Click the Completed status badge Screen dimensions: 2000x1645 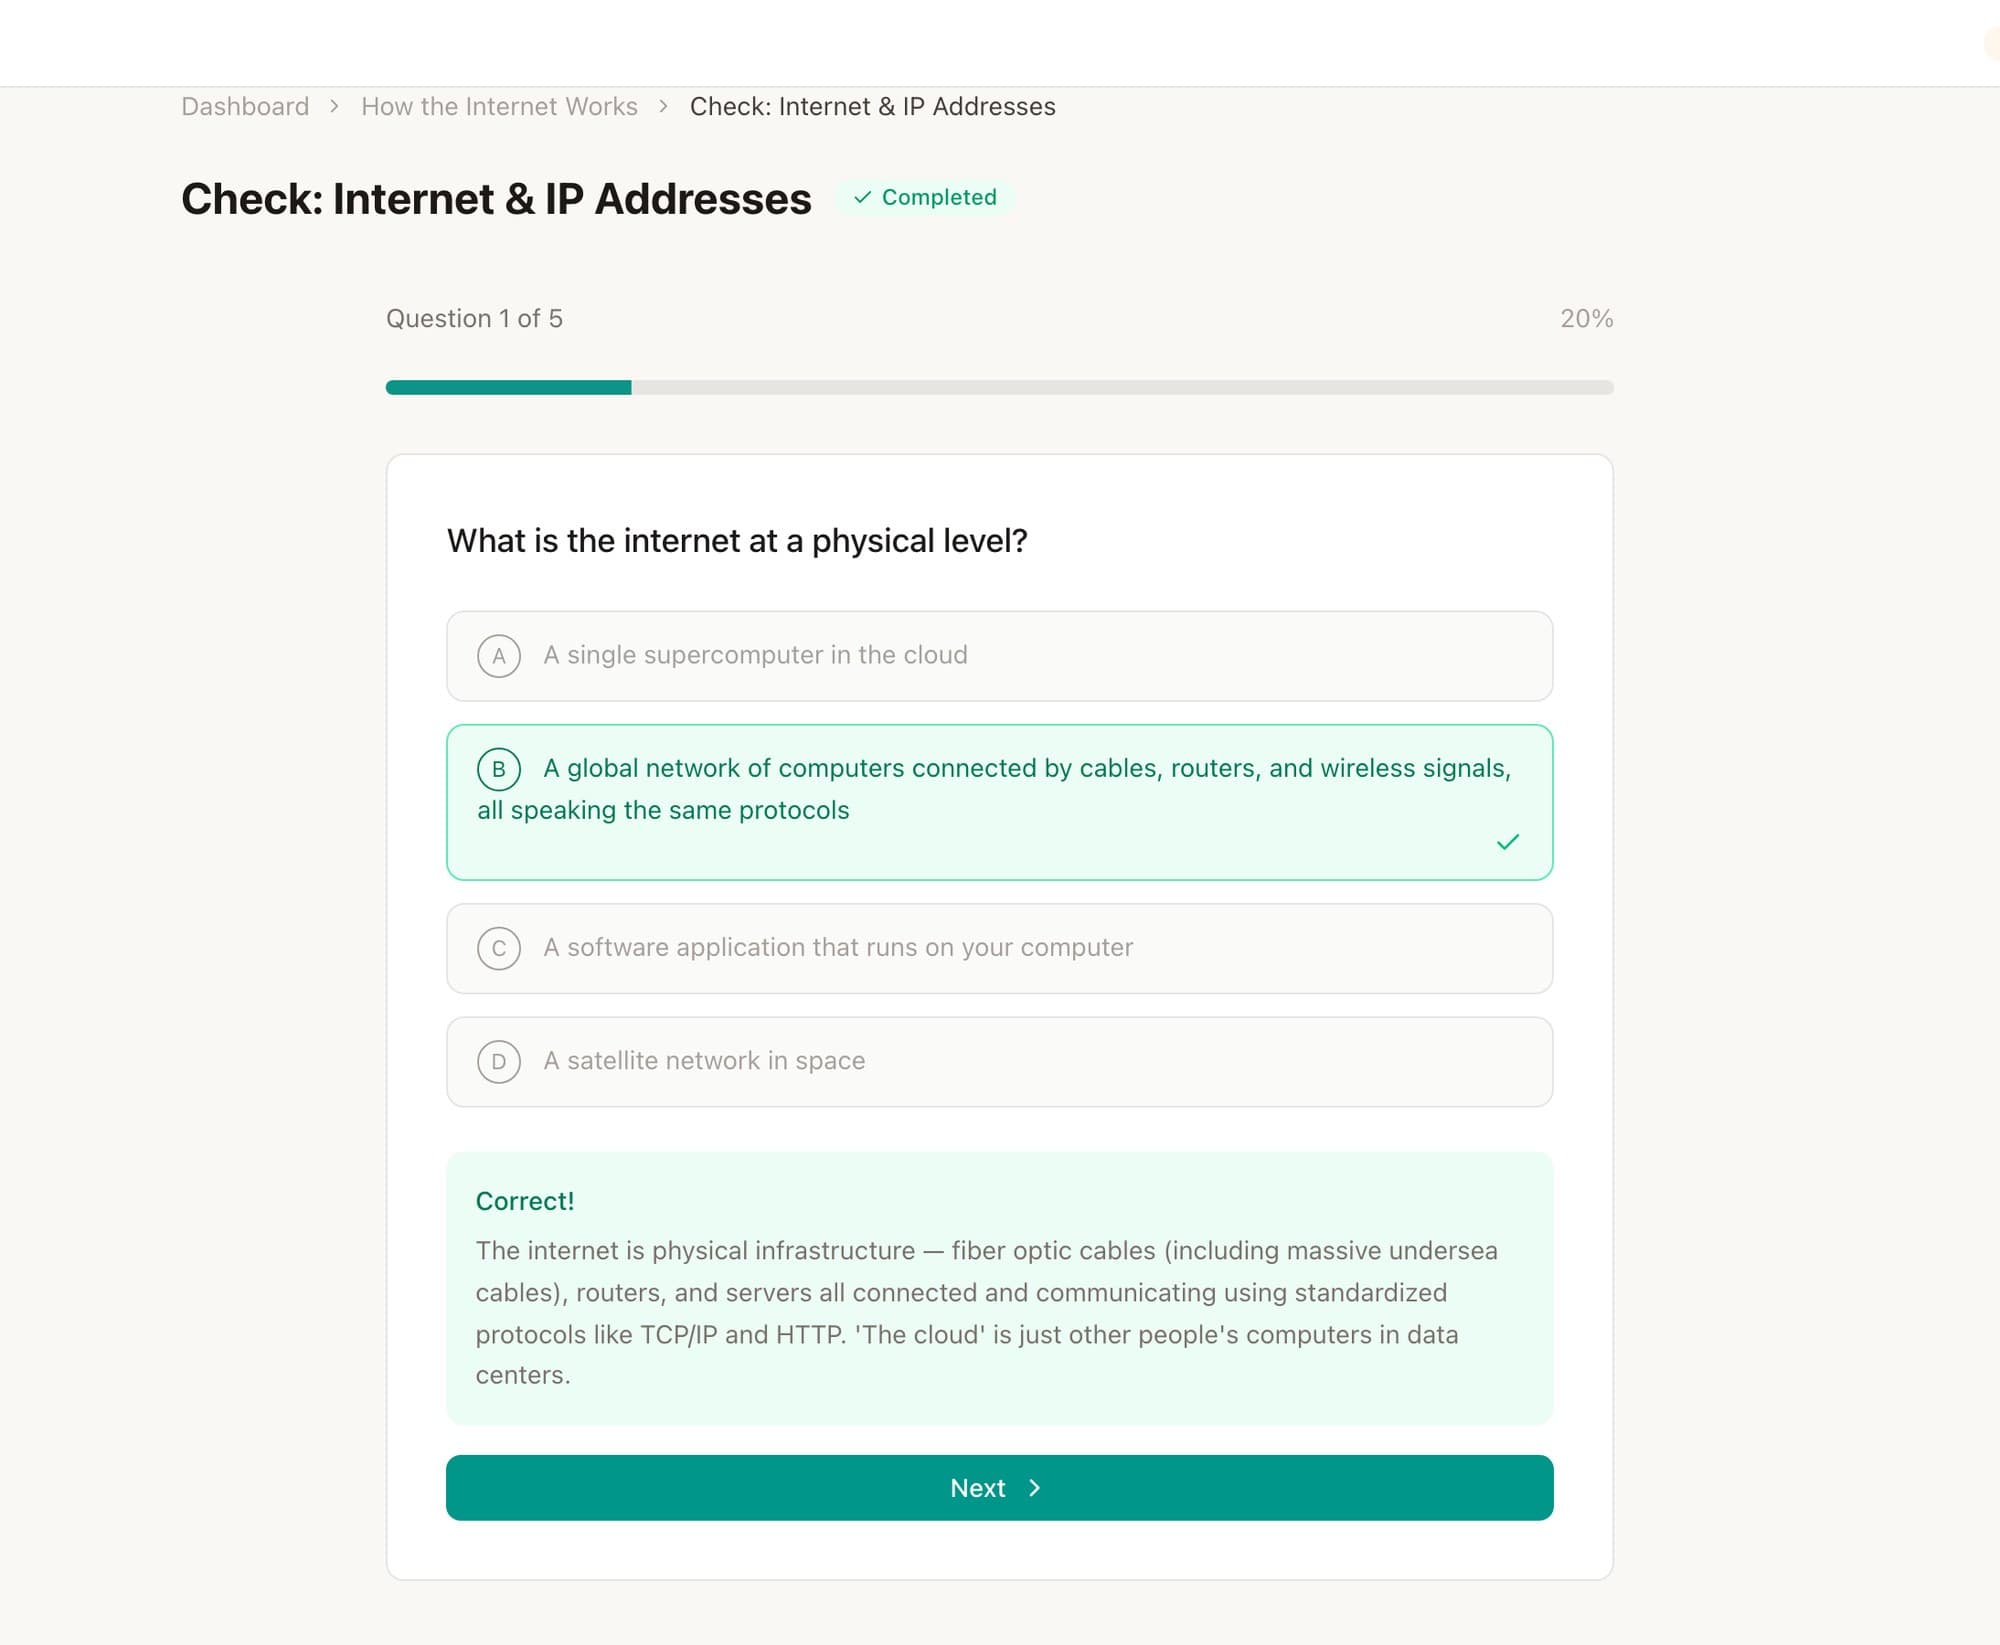click(925, 197)
